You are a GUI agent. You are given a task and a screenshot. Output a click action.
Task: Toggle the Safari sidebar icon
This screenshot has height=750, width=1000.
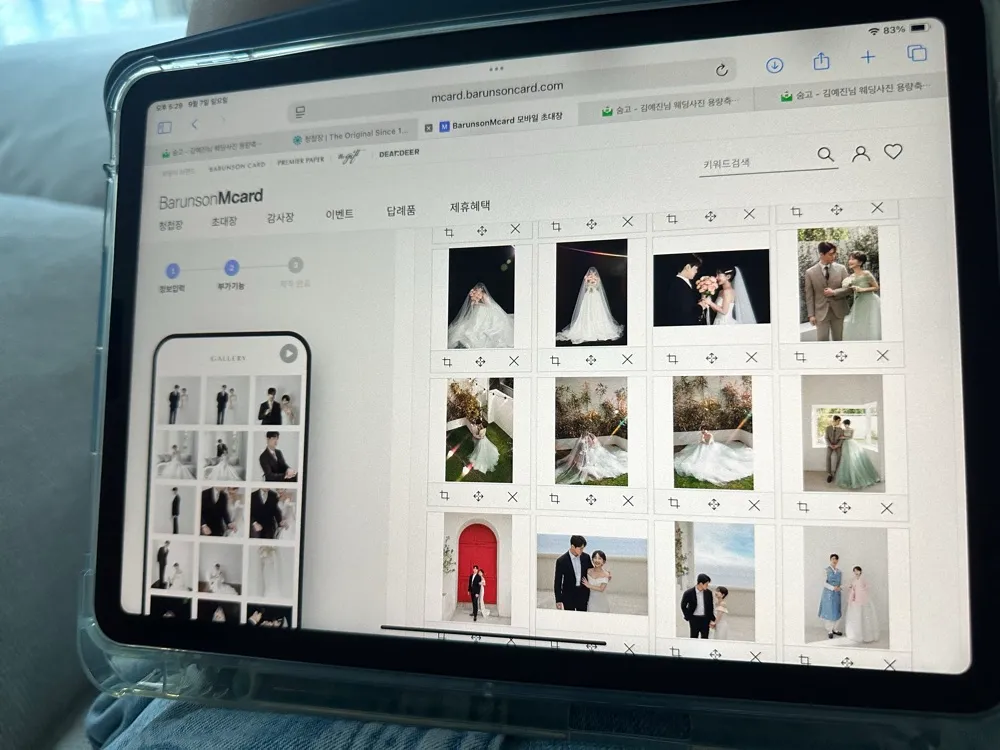(165, 128)
